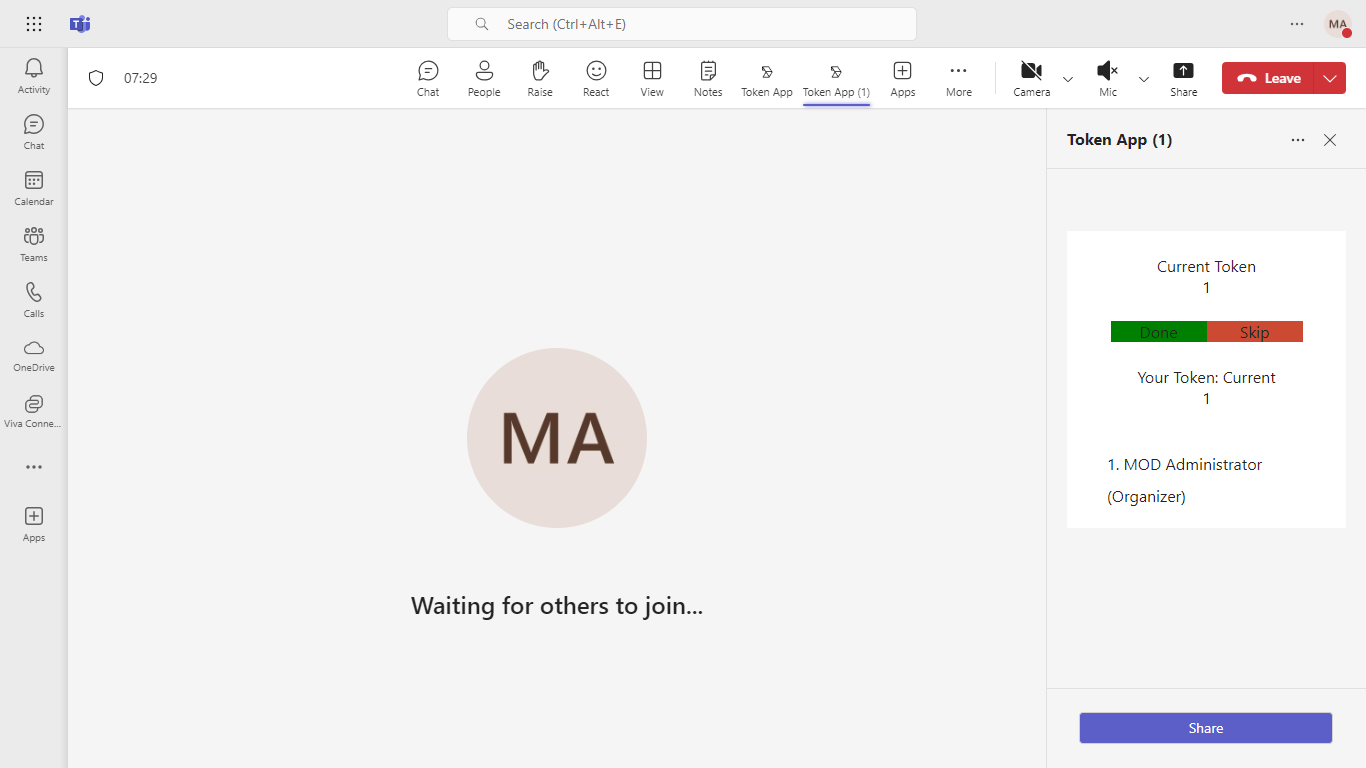Turn on the Camera
1366x768 pixels.
pyautogui.click(x=1032, y=78)
